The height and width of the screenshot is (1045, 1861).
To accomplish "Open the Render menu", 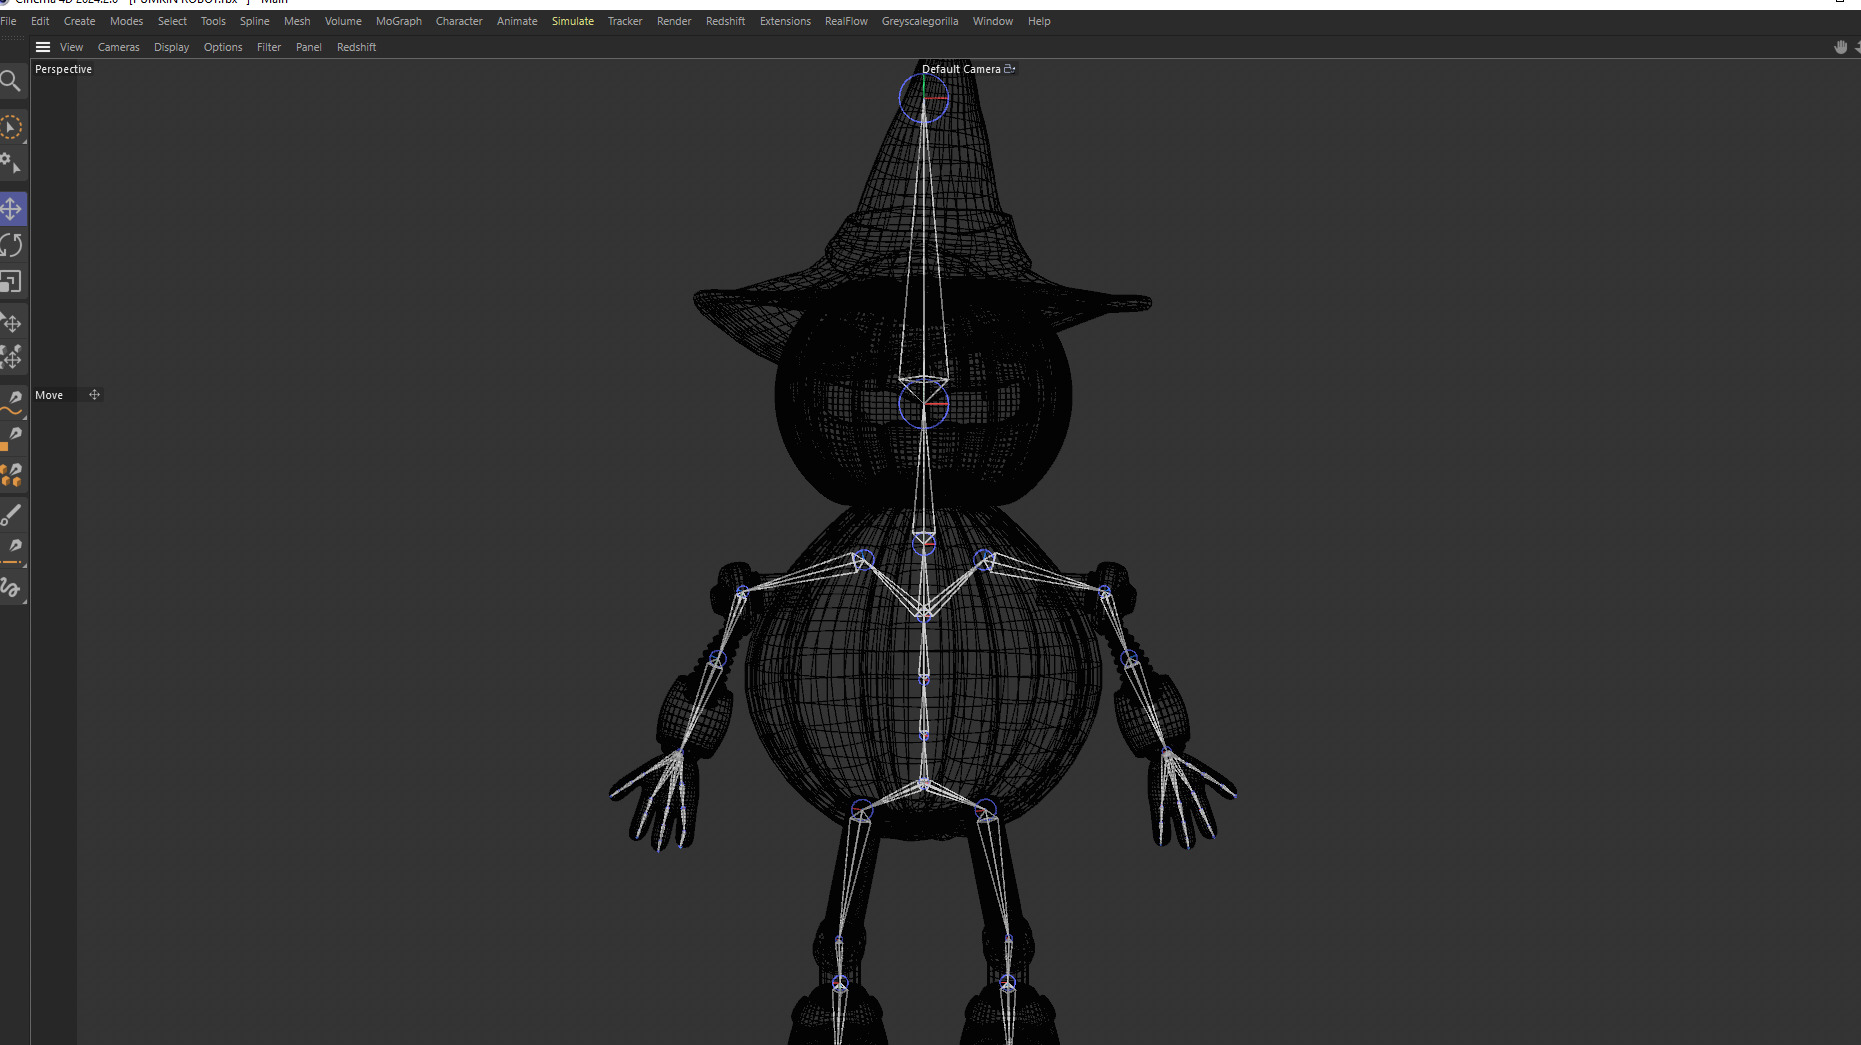I will pyautogui.click(x=674, y=21).
